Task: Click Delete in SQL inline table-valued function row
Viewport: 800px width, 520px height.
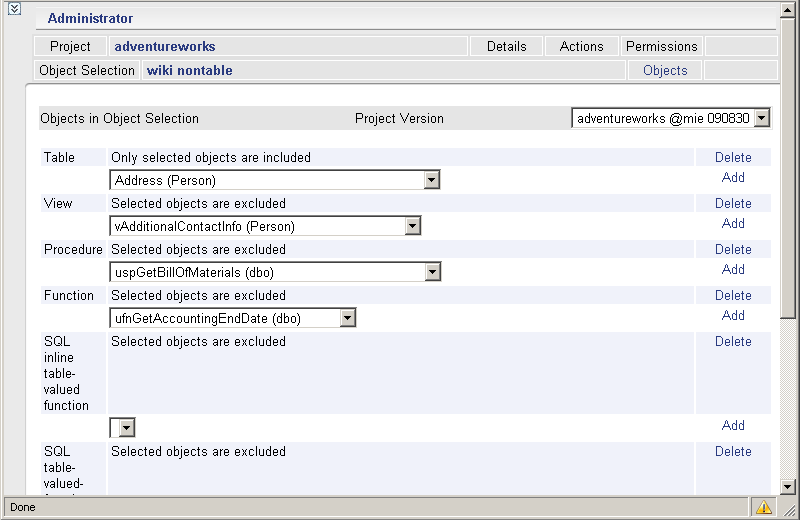Action: (733, 341)
